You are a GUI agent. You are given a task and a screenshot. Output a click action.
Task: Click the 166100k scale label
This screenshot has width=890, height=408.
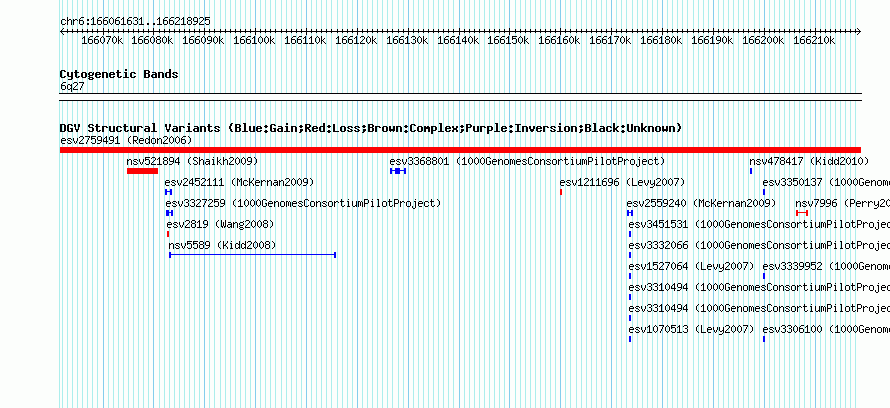pos(254,40)
